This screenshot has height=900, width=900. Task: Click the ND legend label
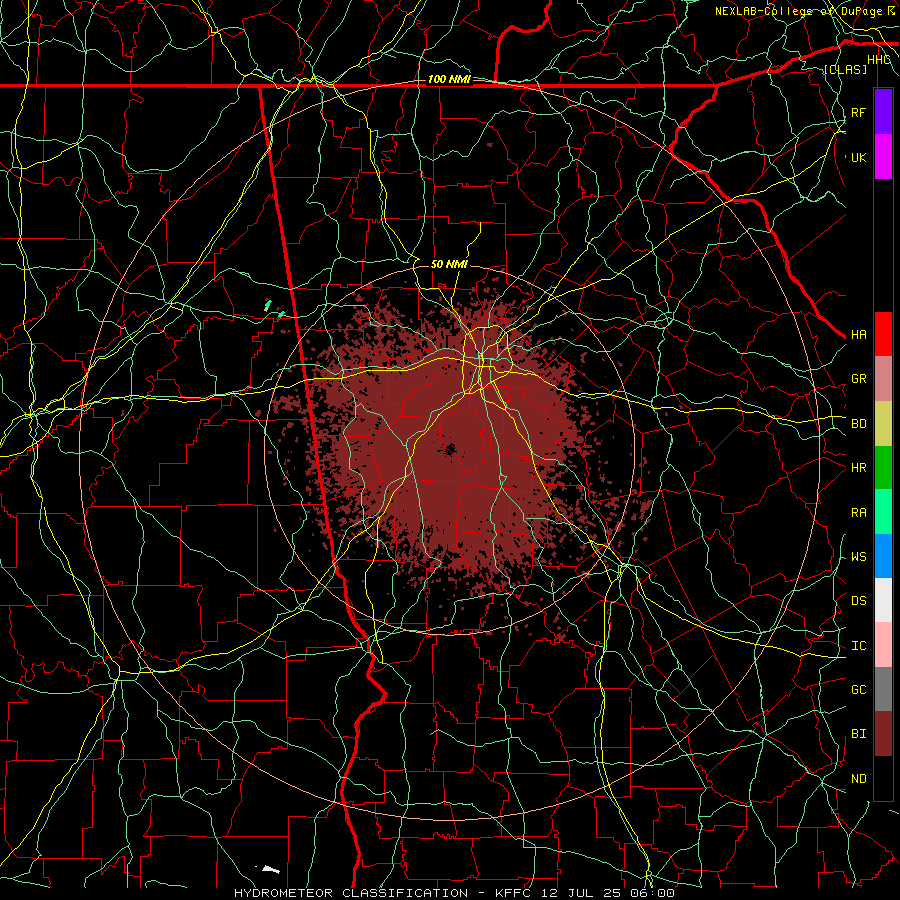pos(858,779)
